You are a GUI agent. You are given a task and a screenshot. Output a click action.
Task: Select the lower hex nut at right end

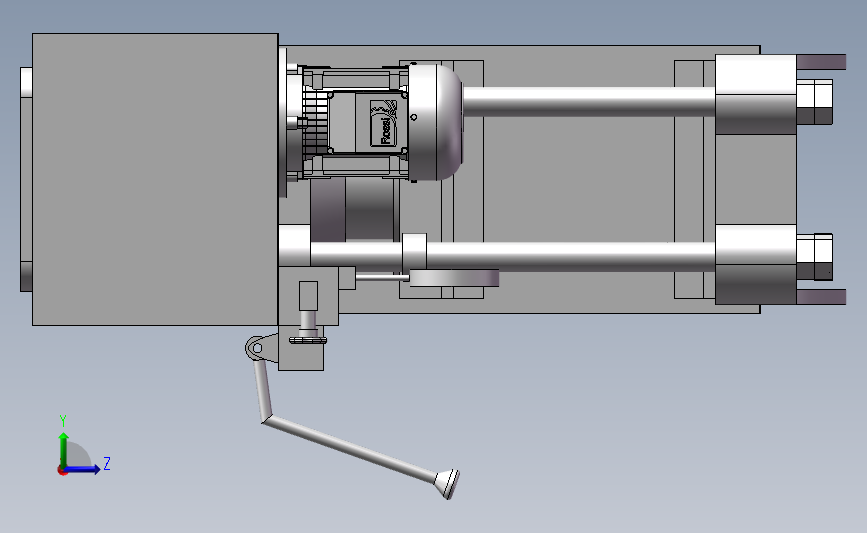tap(814, 257)
